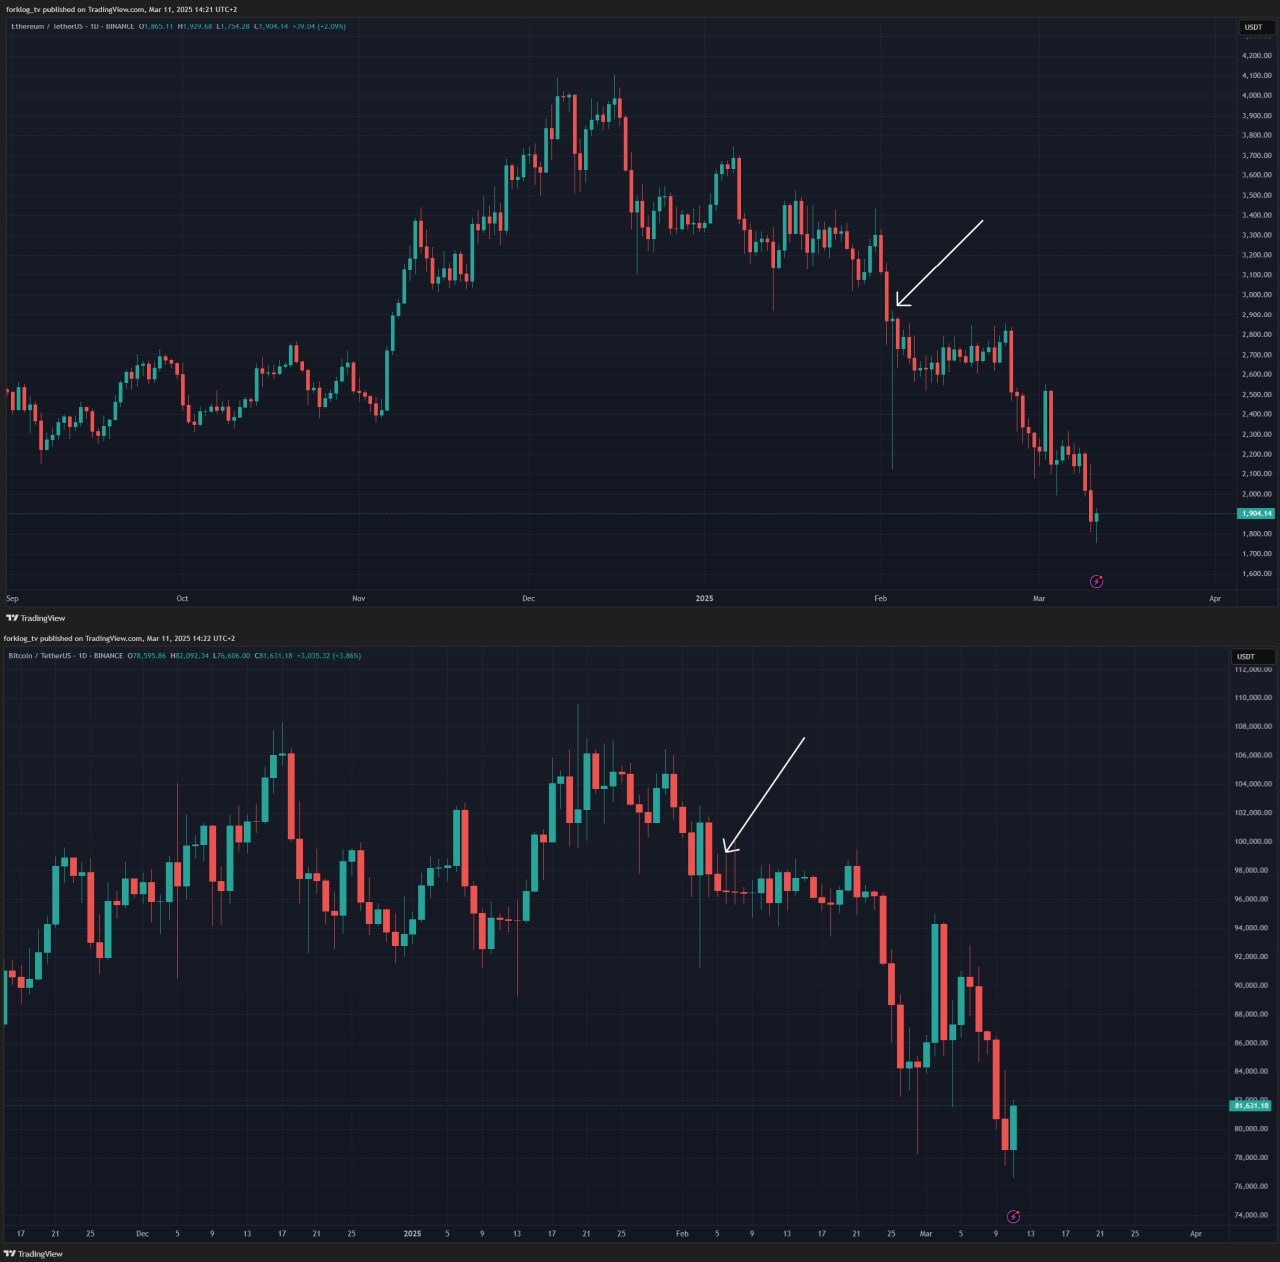Click the Apr label on Bitcoin time axis

pyautogui.click(x=1196, y=1234)
